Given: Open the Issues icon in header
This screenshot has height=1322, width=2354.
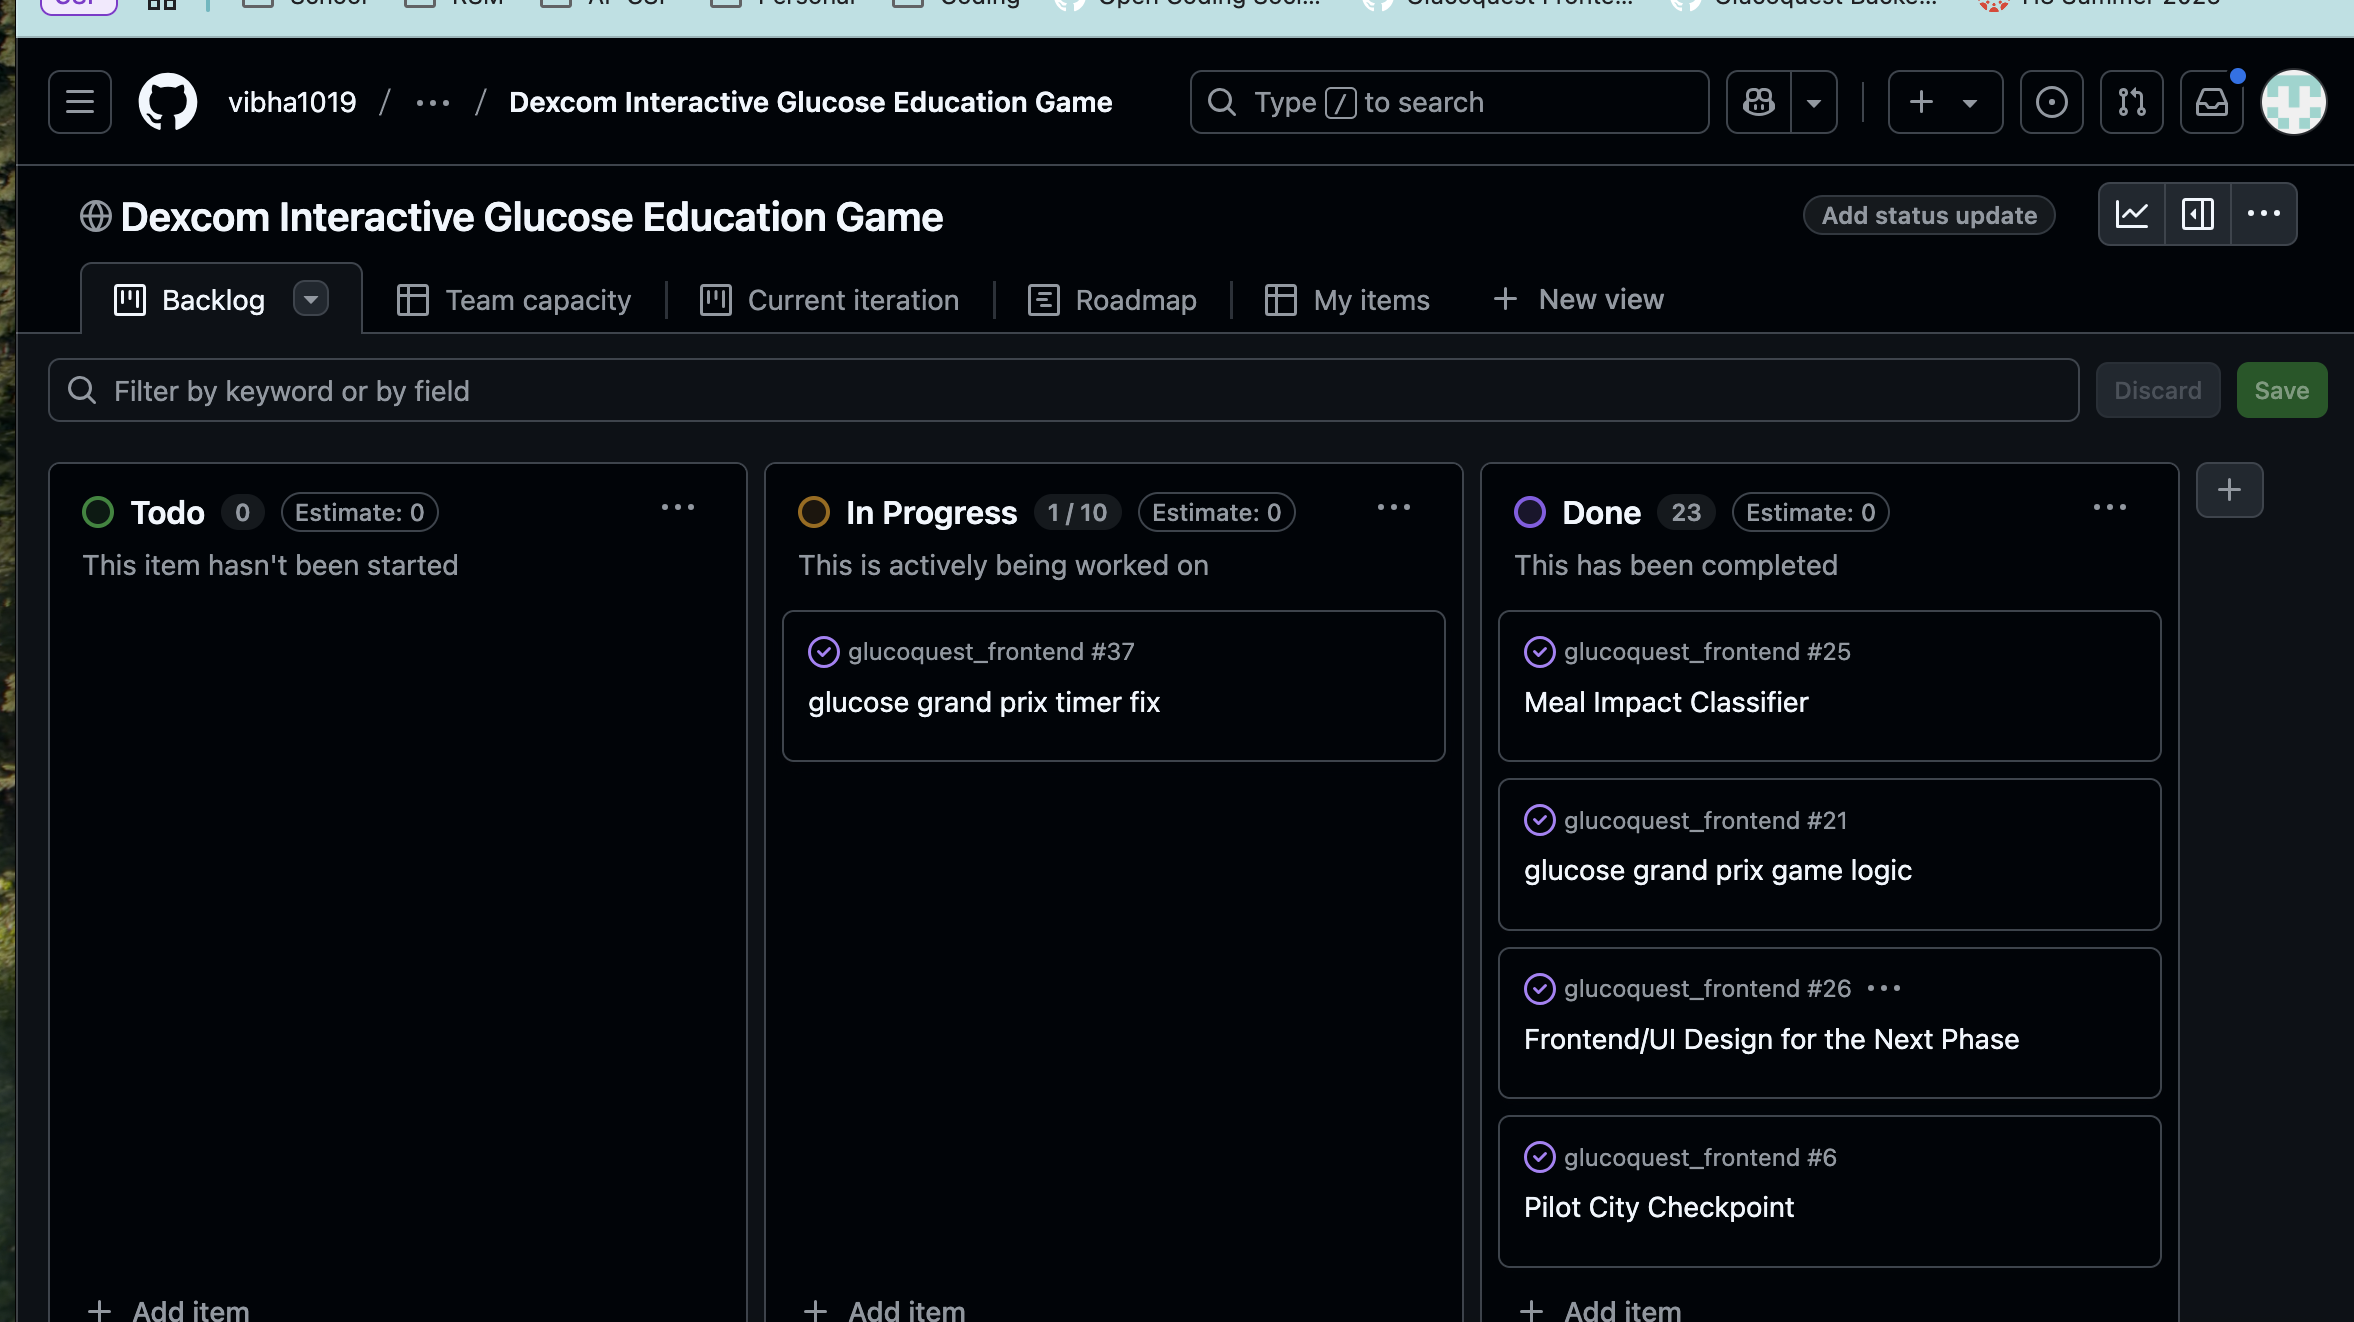Looking at the screenshot, I should (2051, 102).
